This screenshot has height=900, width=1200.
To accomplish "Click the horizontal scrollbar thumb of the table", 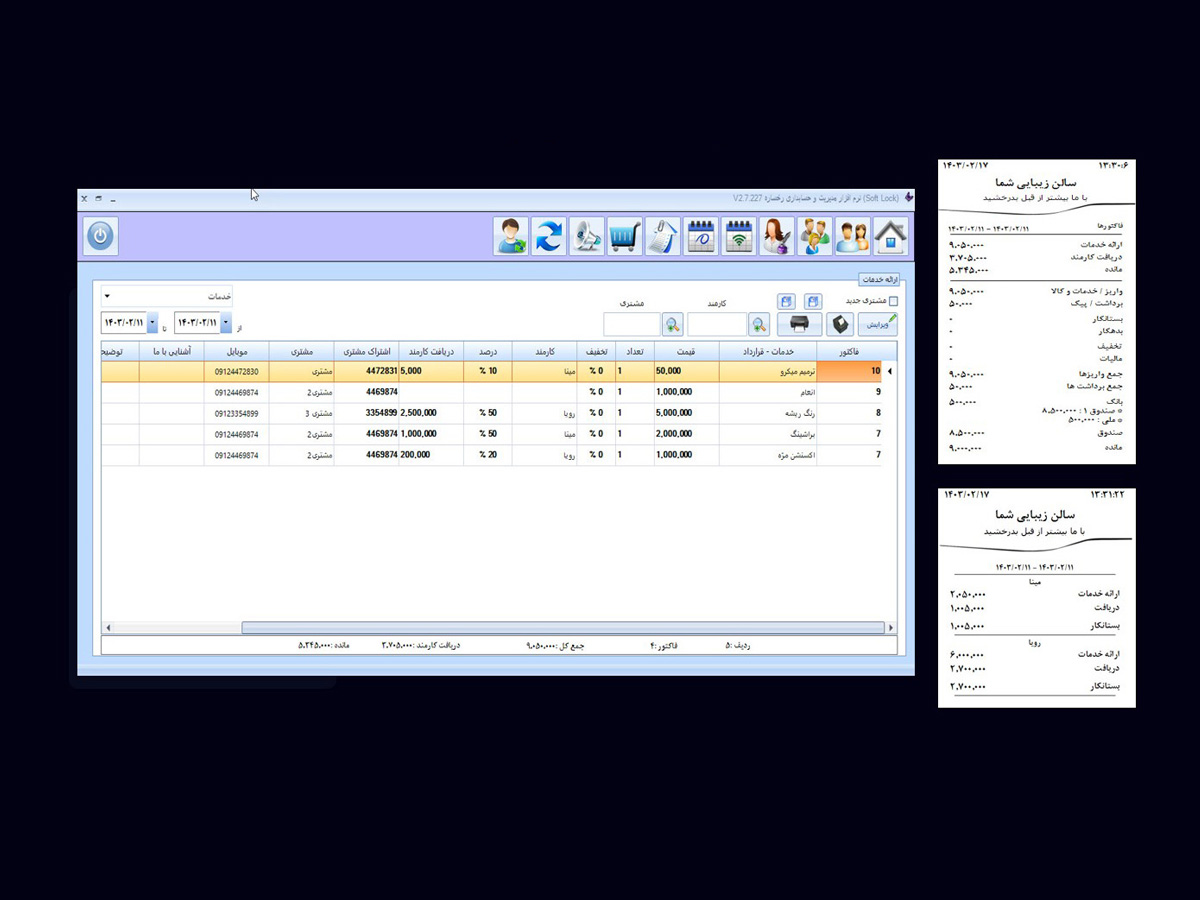I will click(x=563, y=627).
